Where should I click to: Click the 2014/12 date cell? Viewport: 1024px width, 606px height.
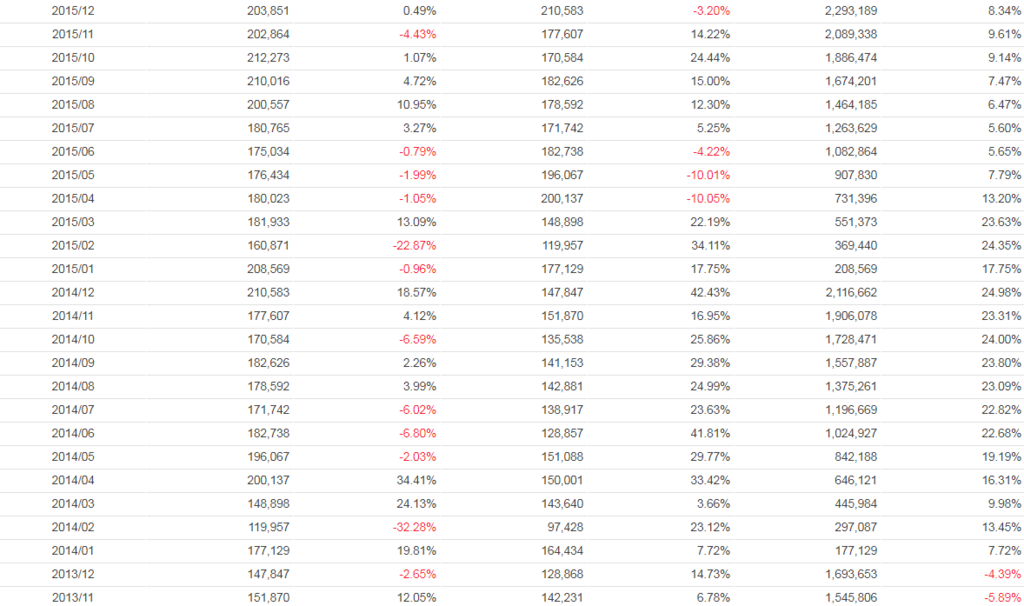[x=72, y=292]
